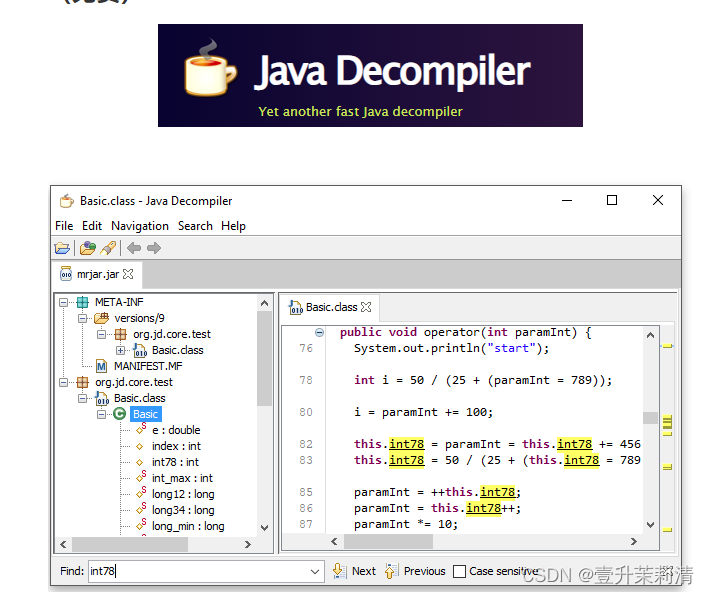The image size is (709, 594).
Task: Open the File menu
Action: tap(64, 226)
